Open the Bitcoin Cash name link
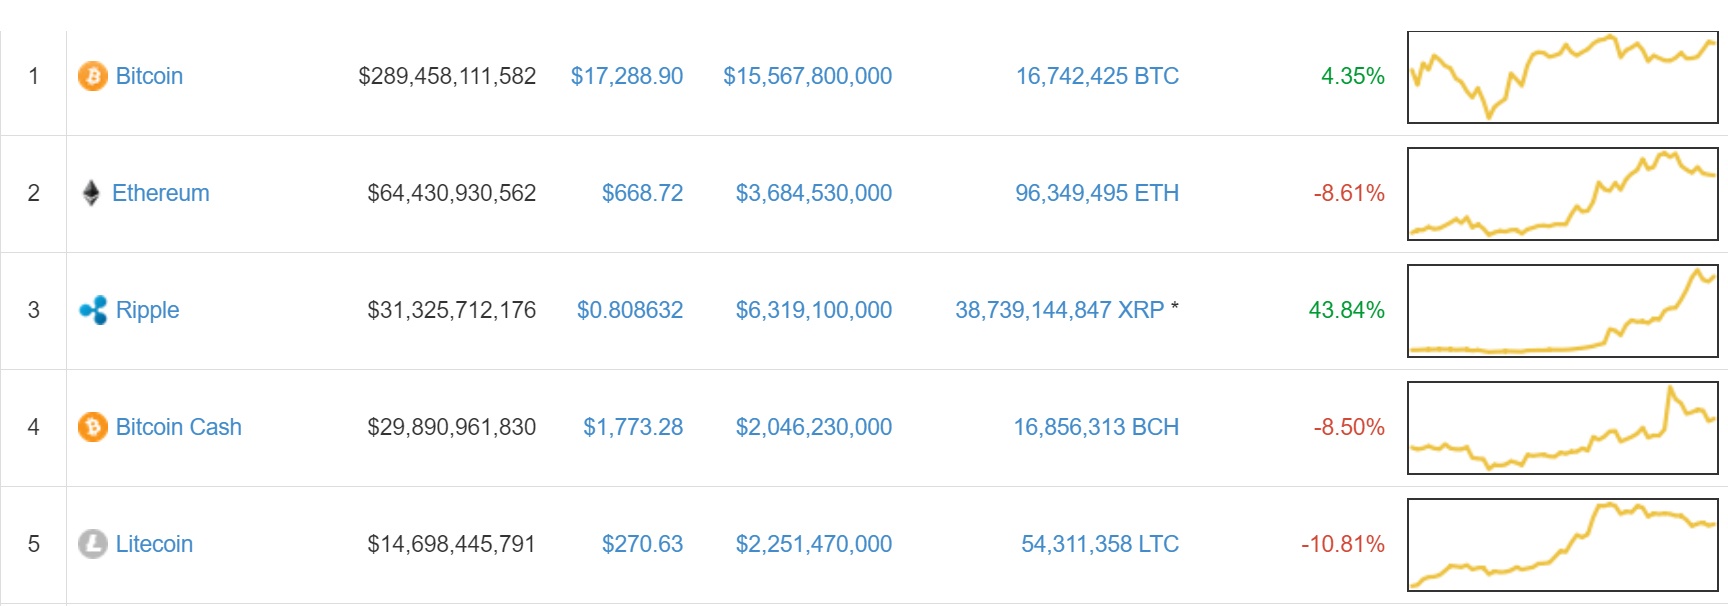1728x606 pixels. point(178,427)
